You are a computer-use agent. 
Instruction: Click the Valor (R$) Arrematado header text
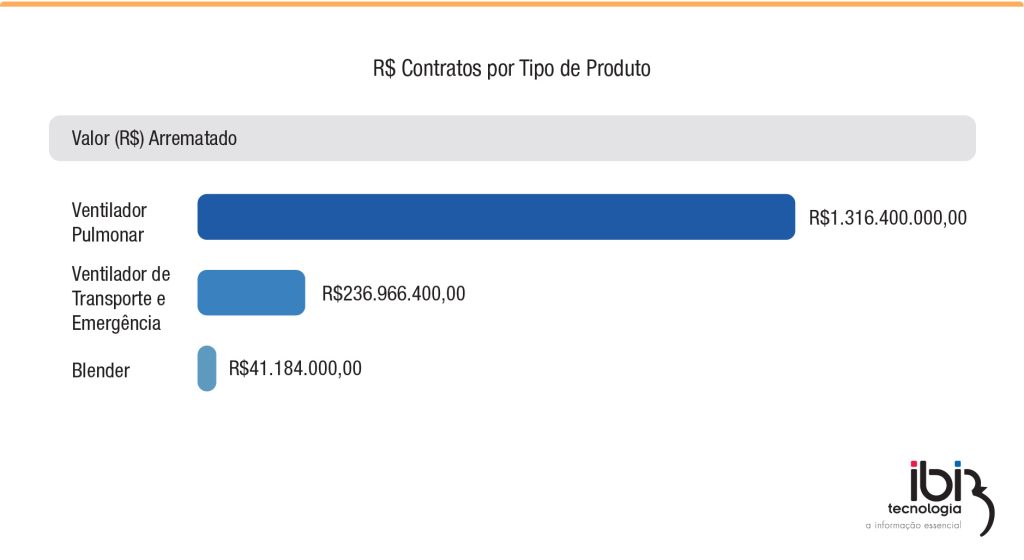[x=154, y=138]
